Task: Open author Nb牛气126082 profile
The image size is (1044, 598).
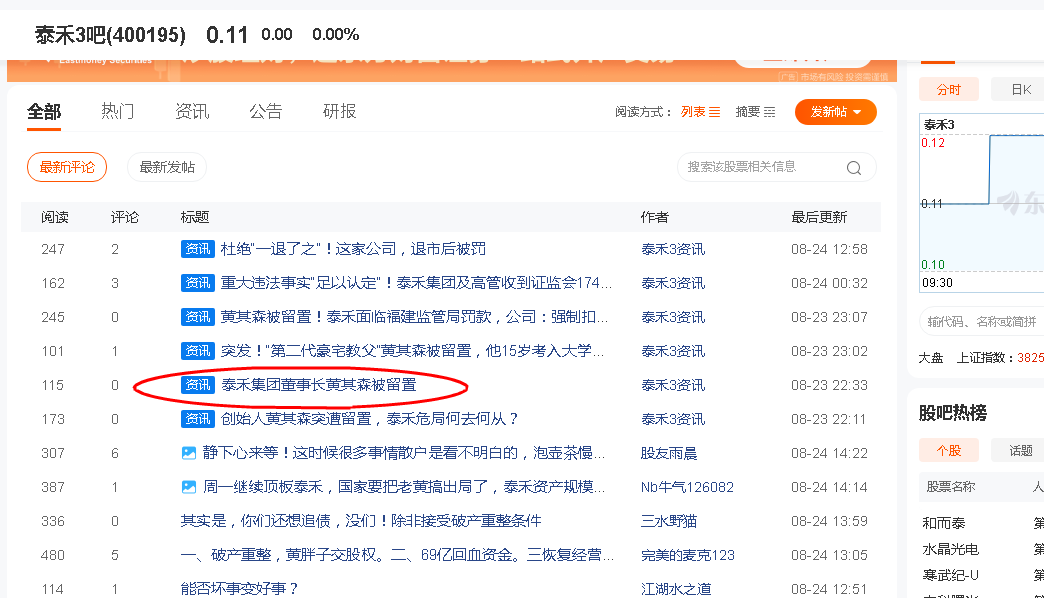Action: point(687,487)
